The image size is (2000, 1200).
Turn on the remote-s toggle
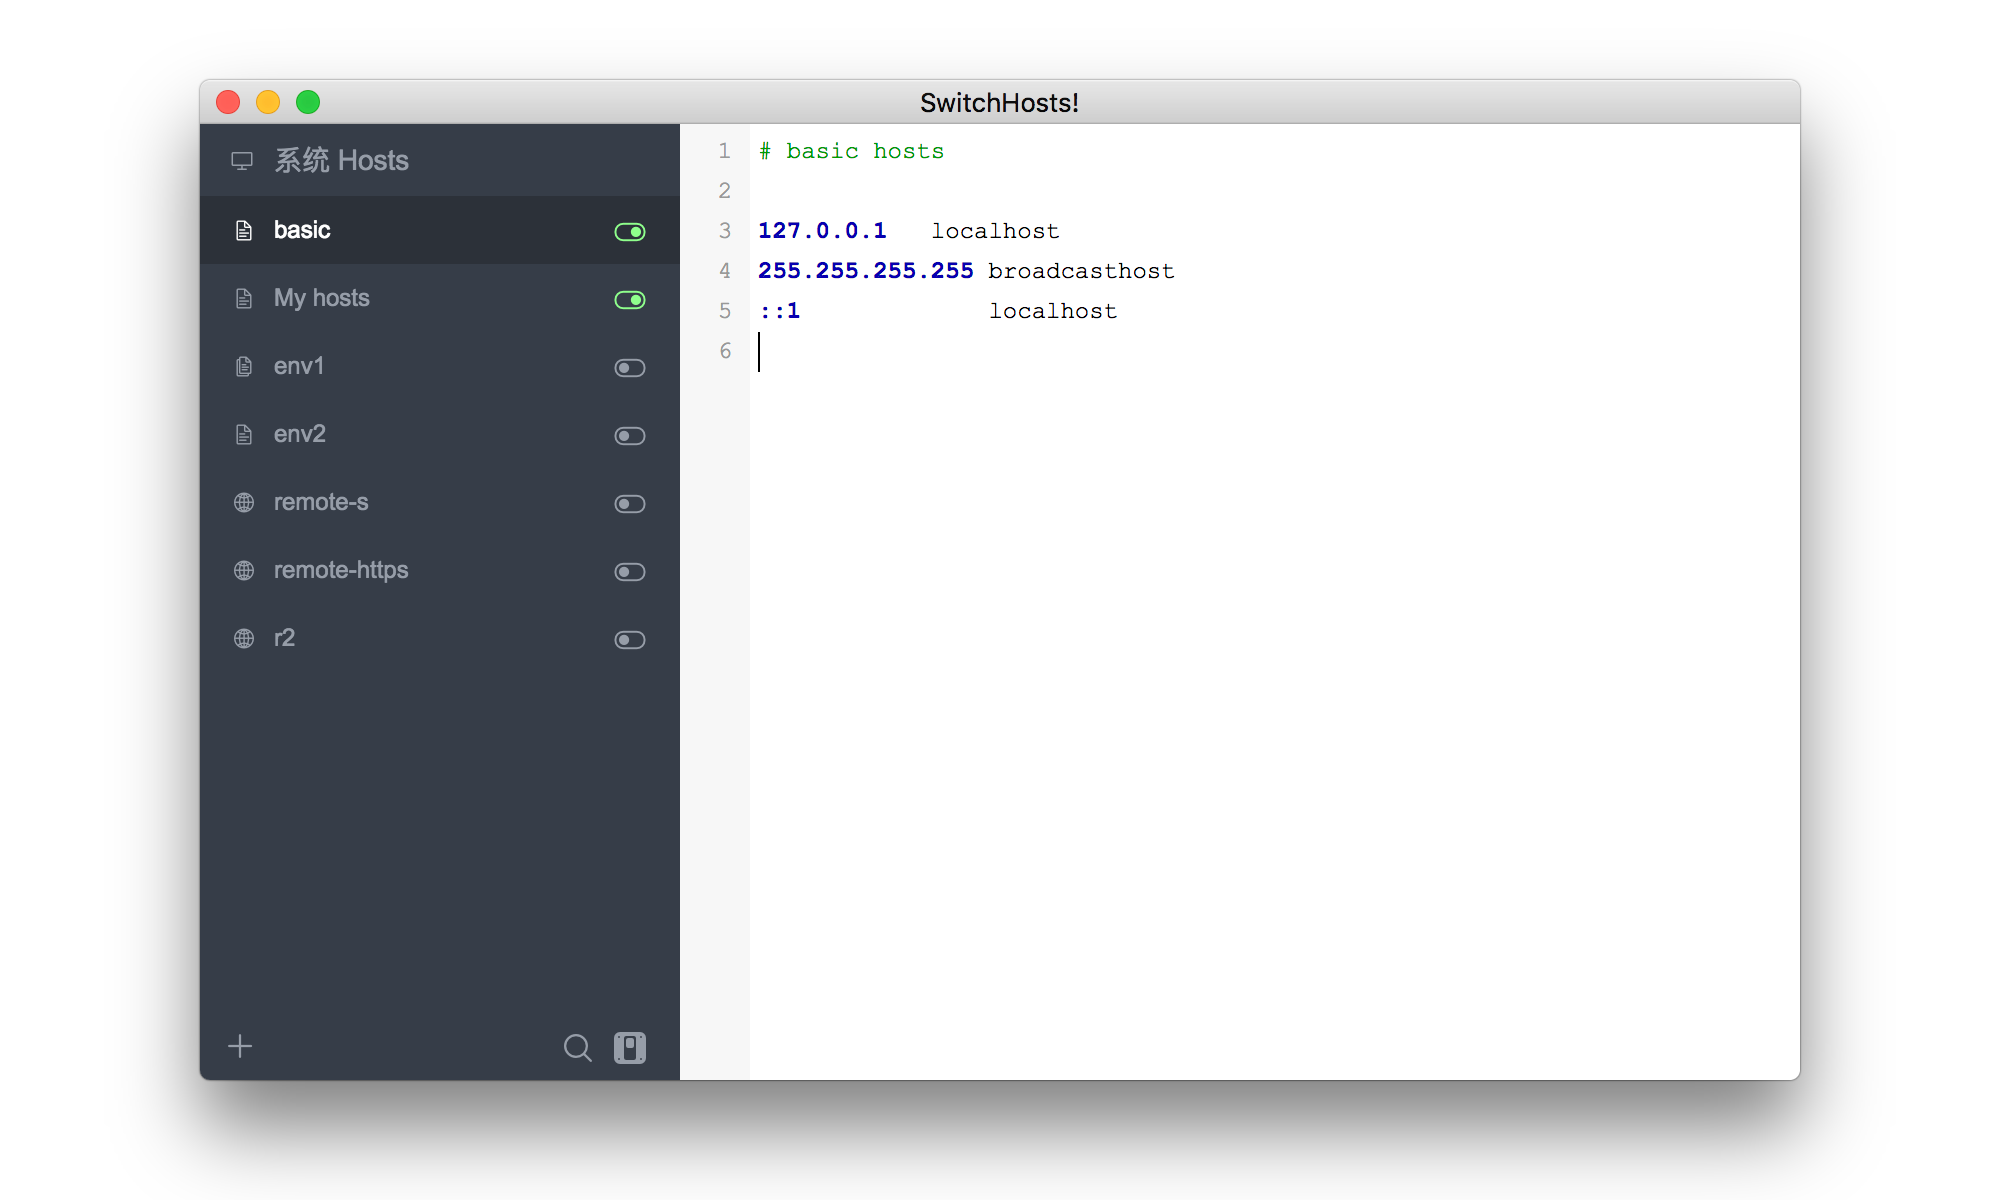(630, 504)
